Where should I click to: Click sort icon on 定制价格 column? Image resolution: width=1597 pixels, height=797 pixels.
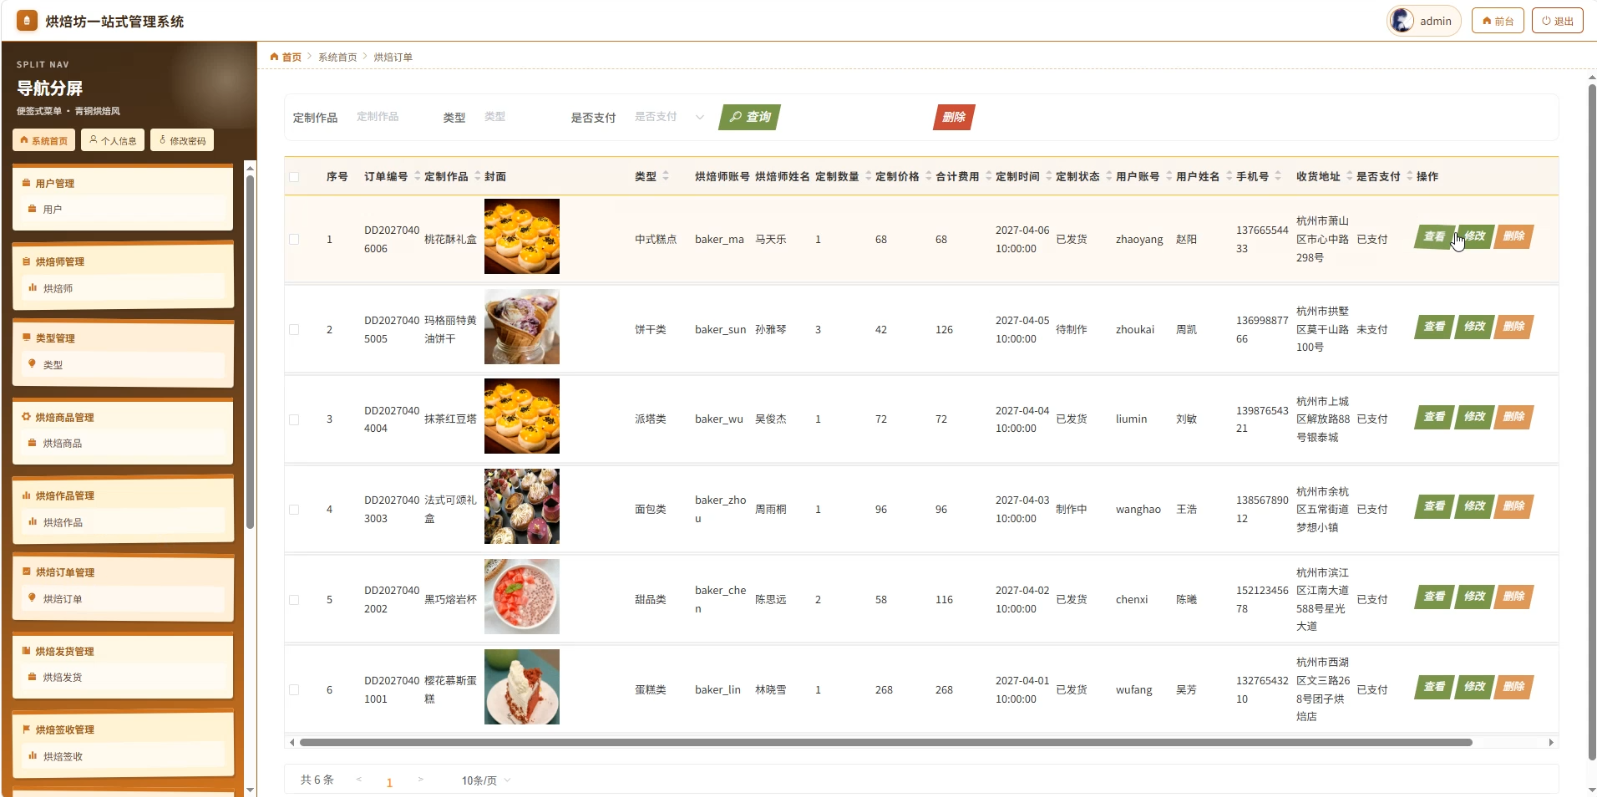click(928, 176)
